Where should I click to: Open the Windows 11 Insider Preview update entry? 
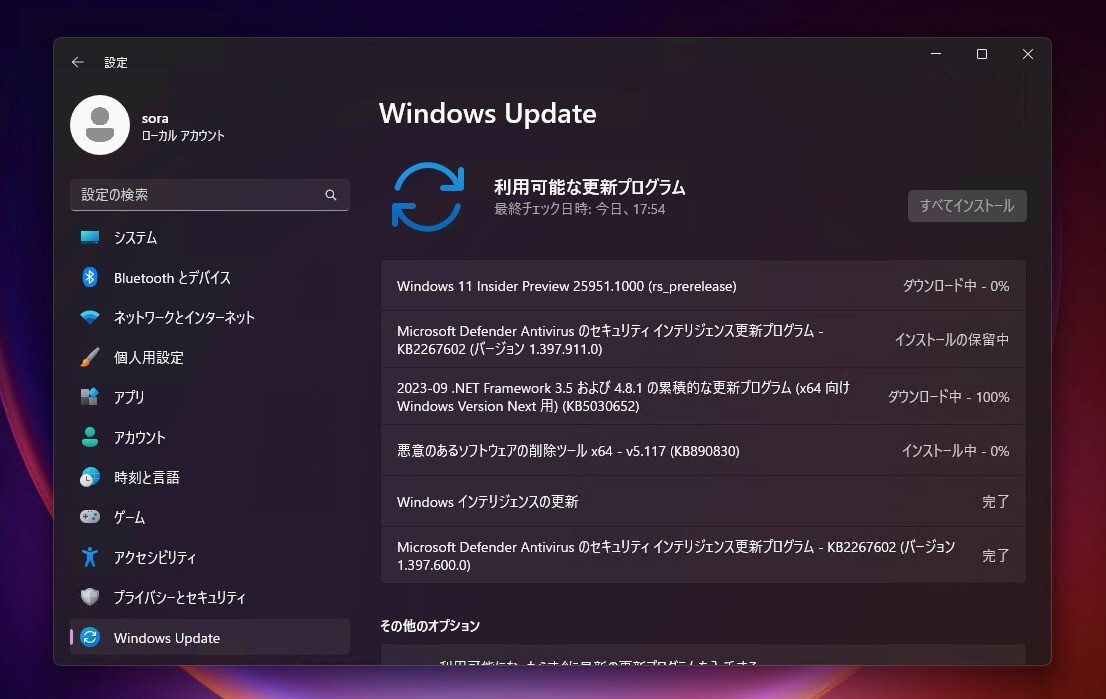click(x=700, y=286)
